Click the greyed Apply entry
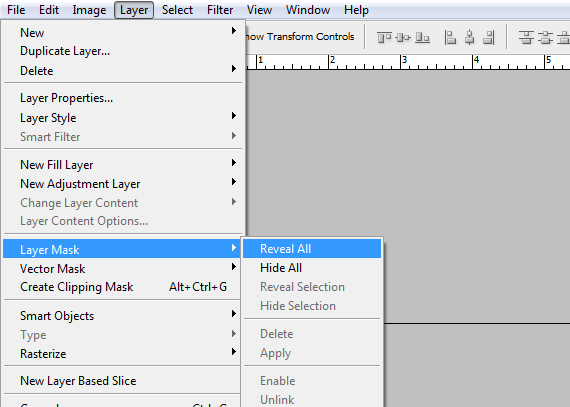 pos(312,353)
